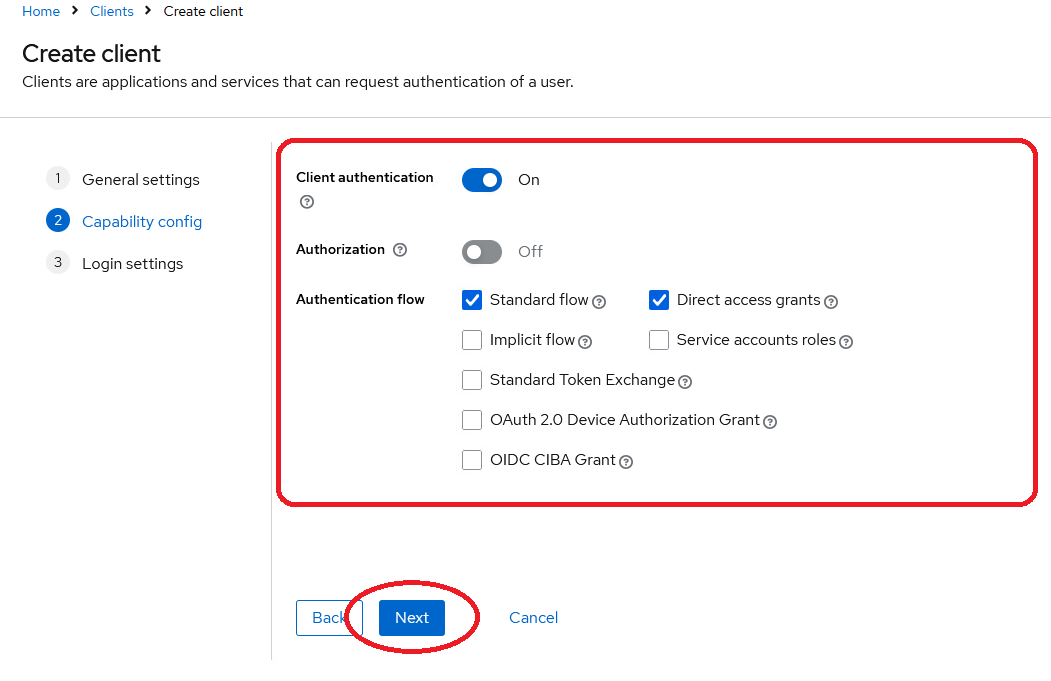Uncheck the Standard flow option
The height and width of the screenshot is (681, 1051).
(471, 300)
